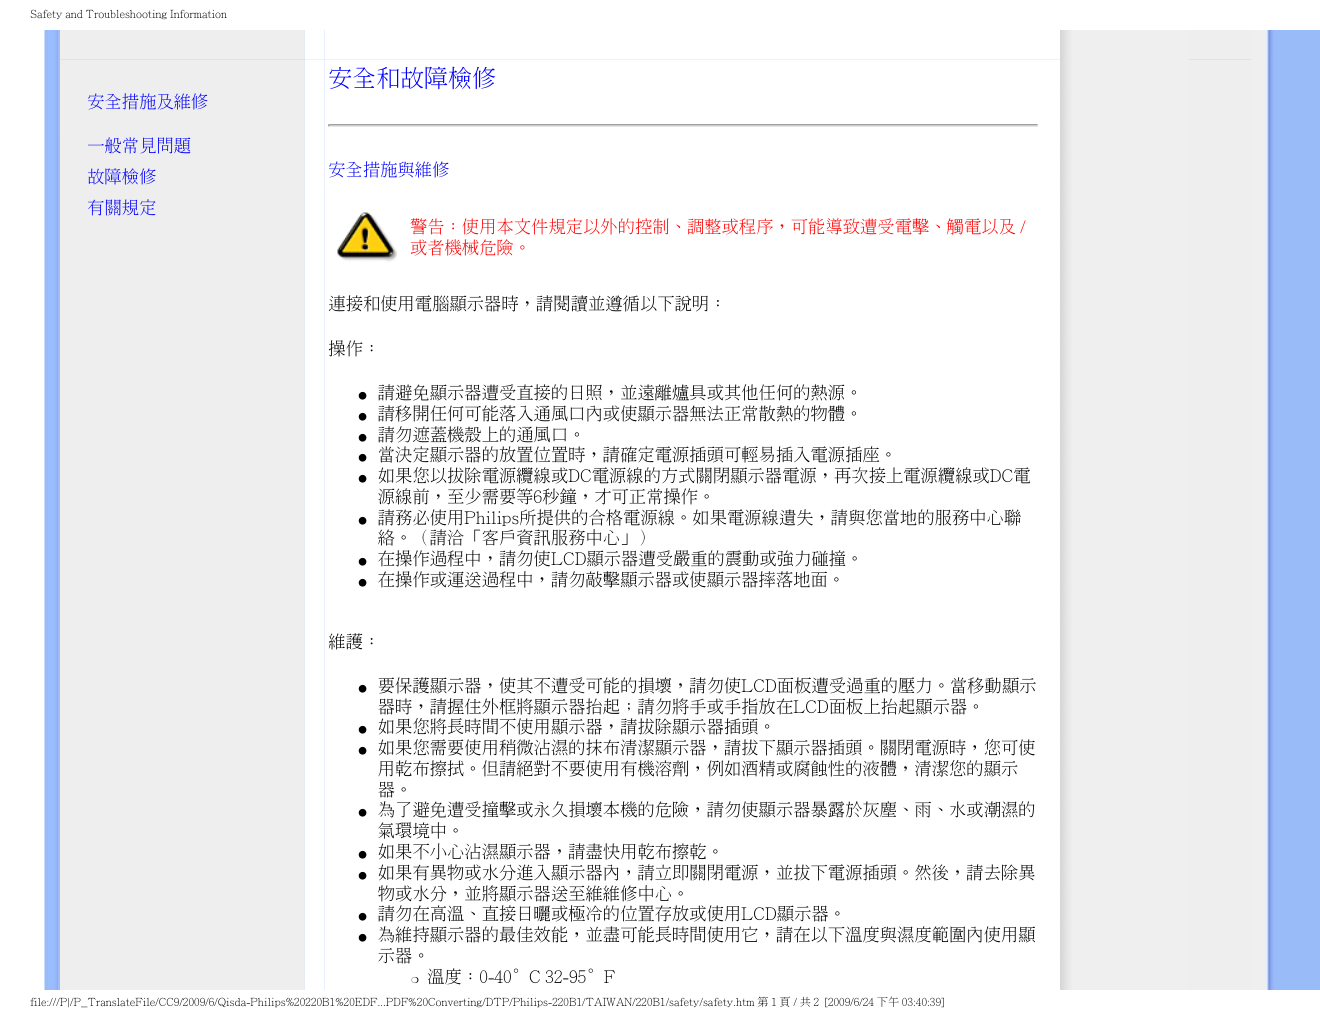This screenshot has height=1020, width=1320.
Task: Open the 一般常見問題 sidebar link
Action: (x=139, y=146)
